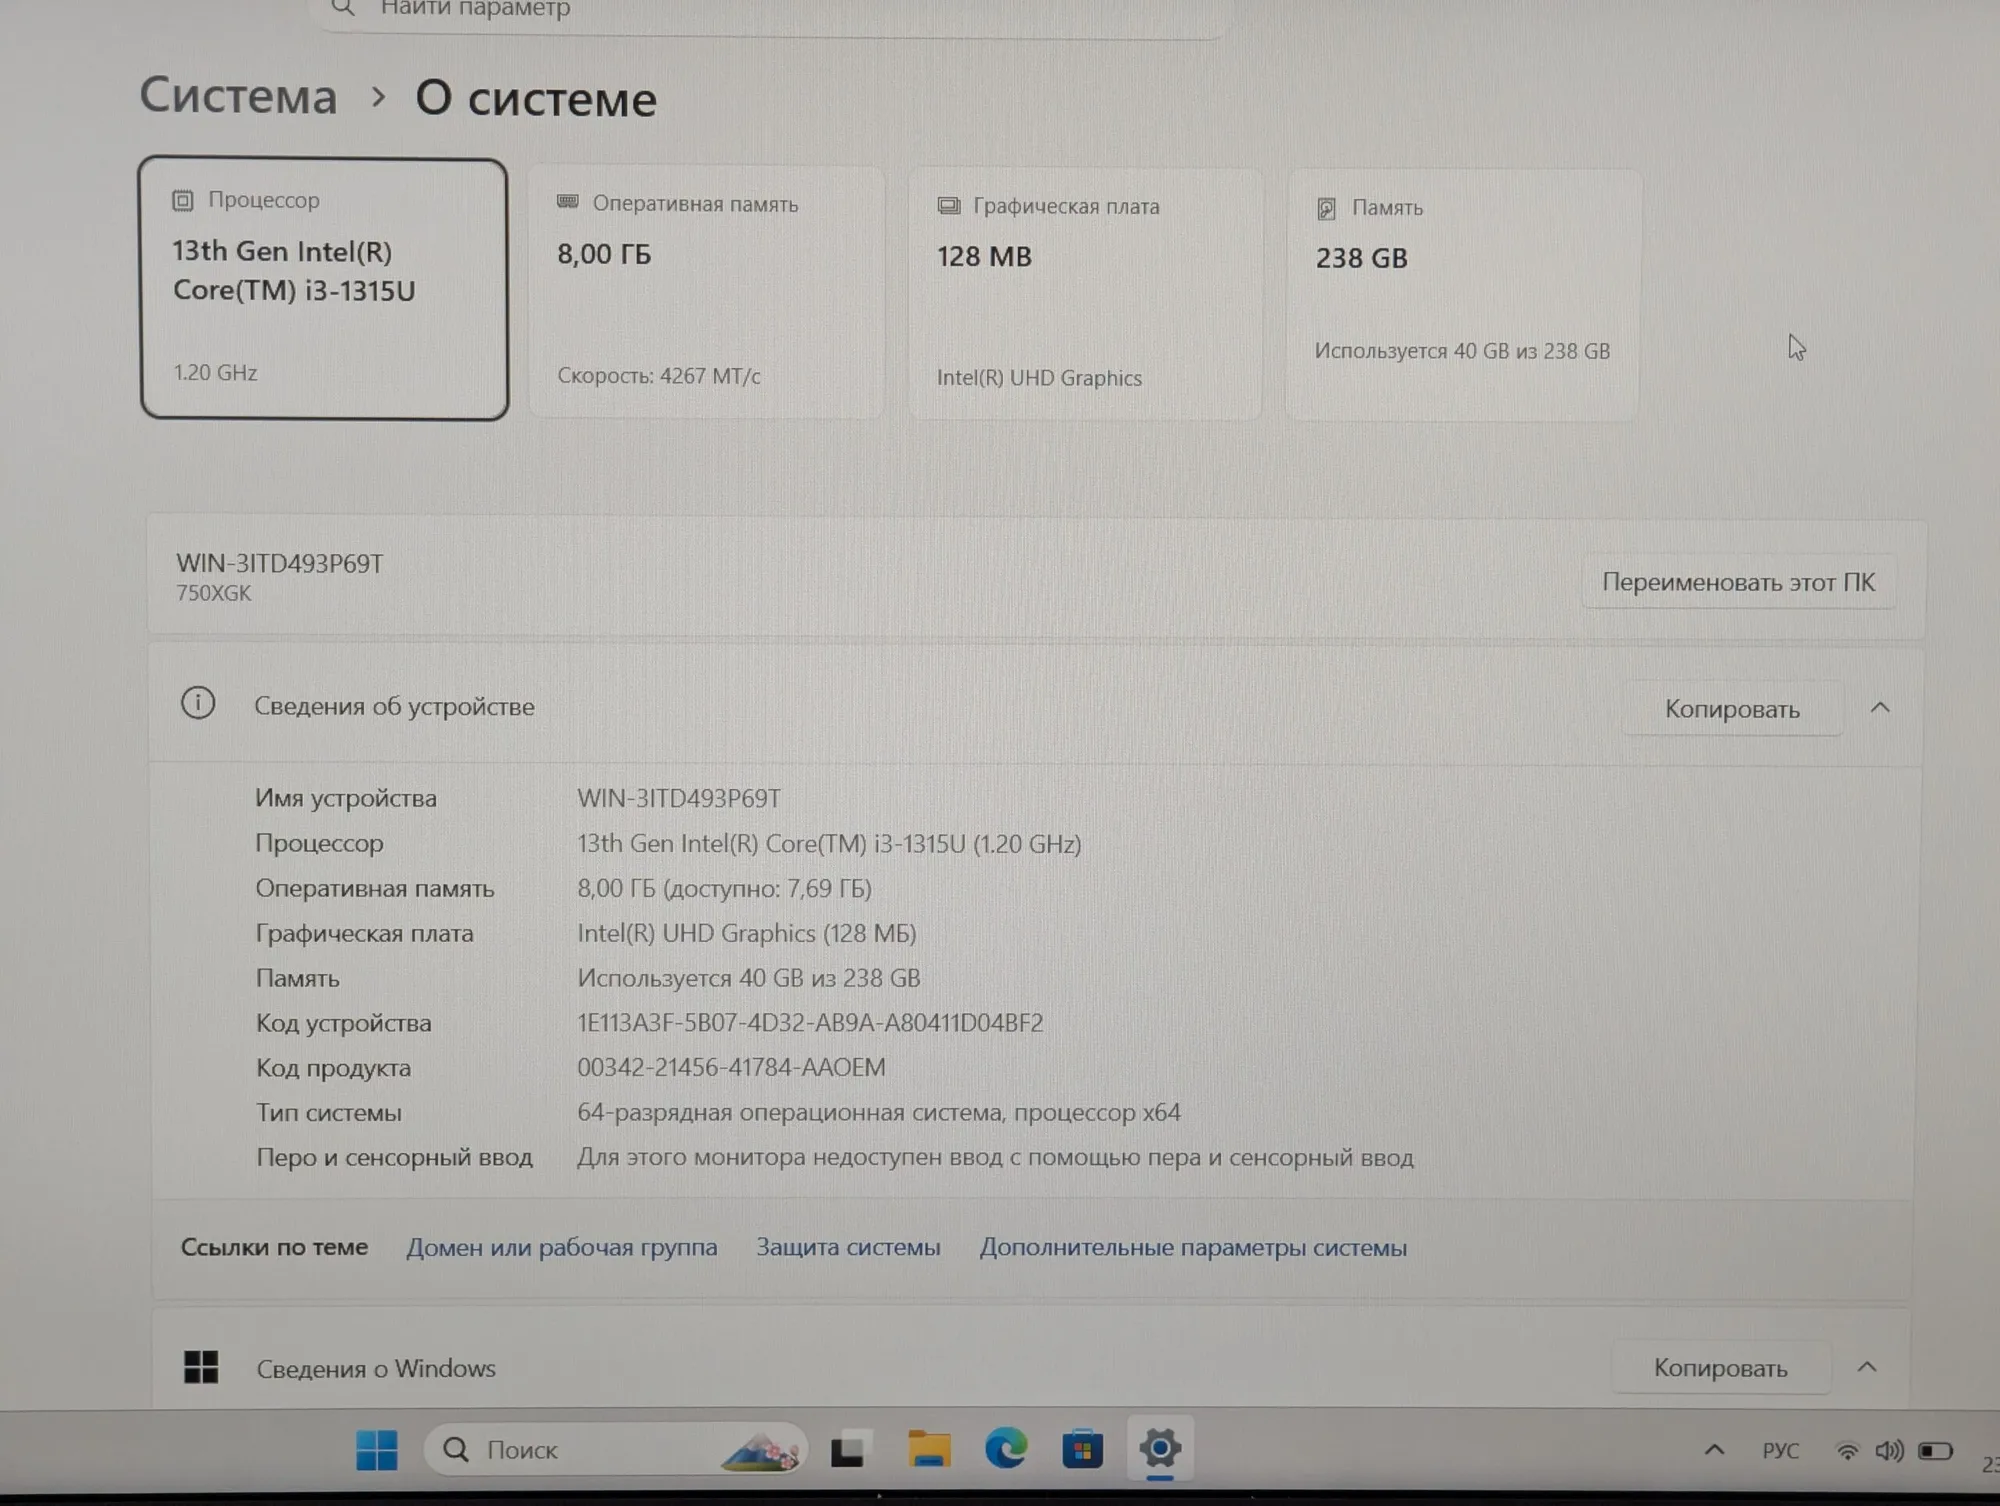Click Переименовать этот ПК button
The height and width of the screenshot is (1506, 2000).
point(1738,582)
